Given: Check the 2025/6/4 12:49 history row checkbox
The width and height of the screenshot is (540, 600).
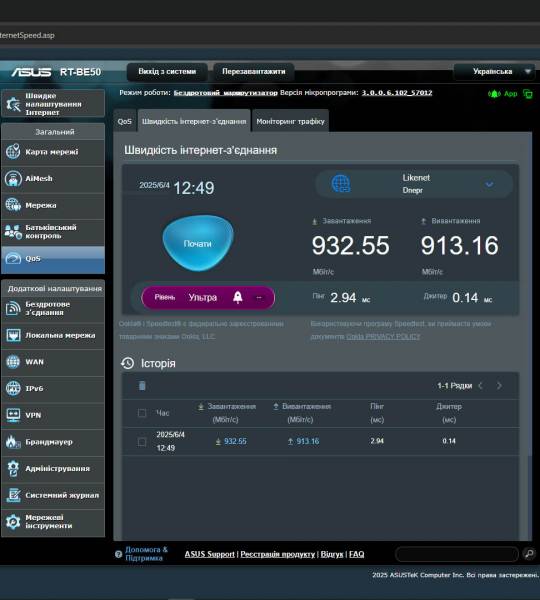Looking at the screenshot, I should pos(142,442).
